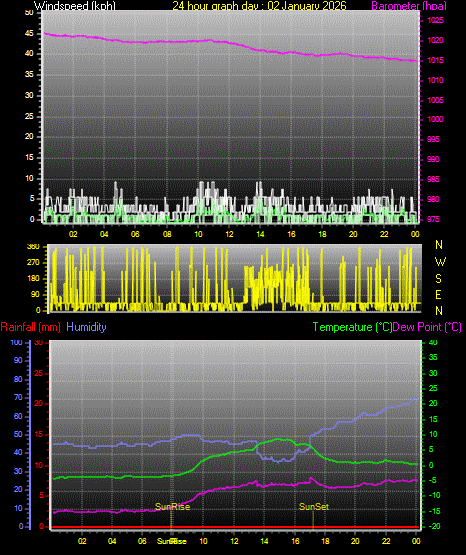Click the 24 hour graph day title
The height and width of the screenshot is (555, 466).
point(259,6)
